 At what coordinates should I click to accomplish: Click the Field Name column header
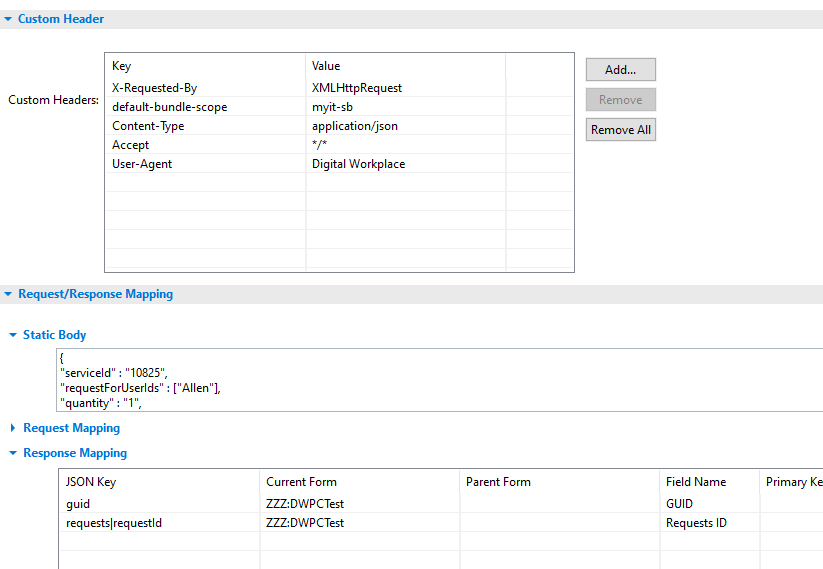point(696,482)
